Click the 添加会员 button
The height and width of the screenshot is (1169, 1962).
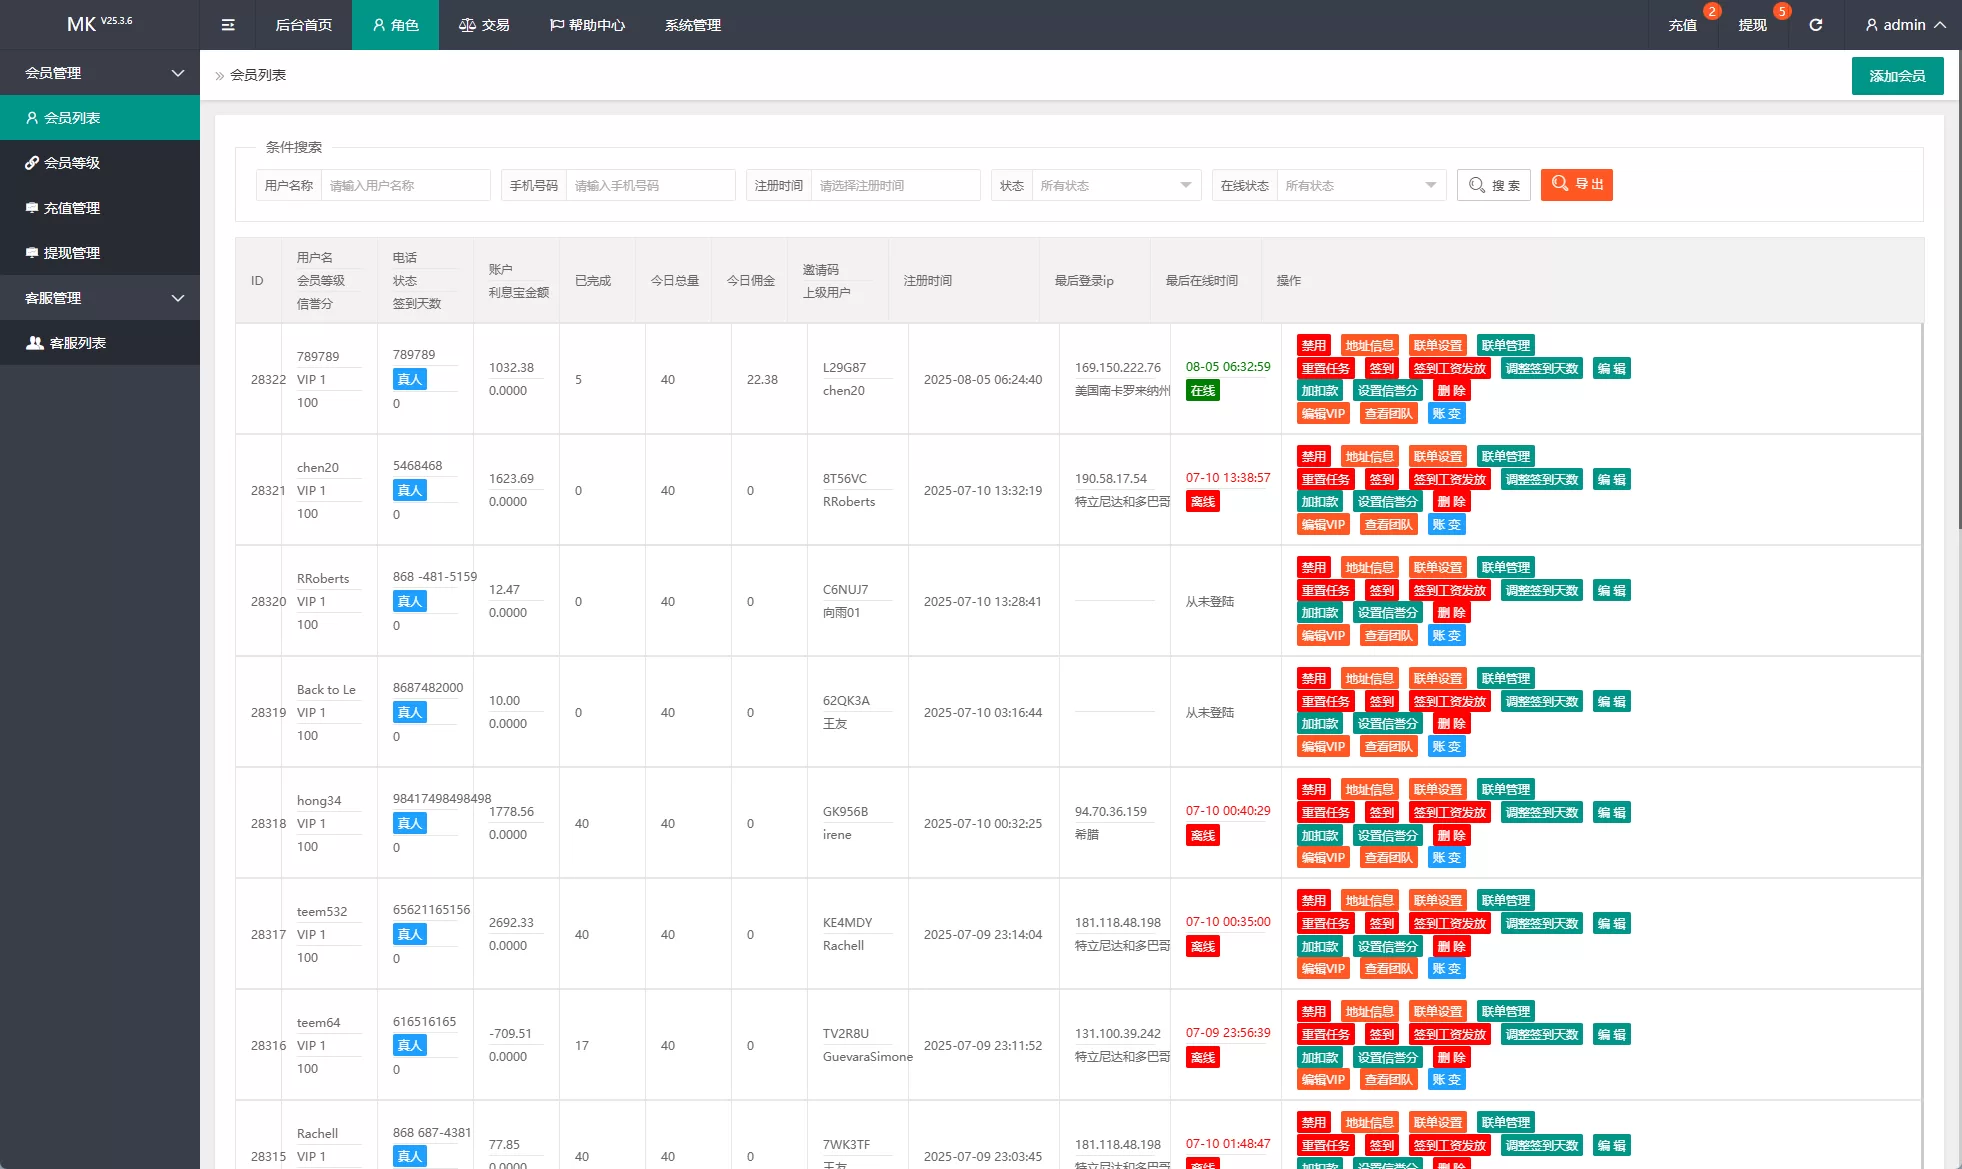[x=1897, y=76]
